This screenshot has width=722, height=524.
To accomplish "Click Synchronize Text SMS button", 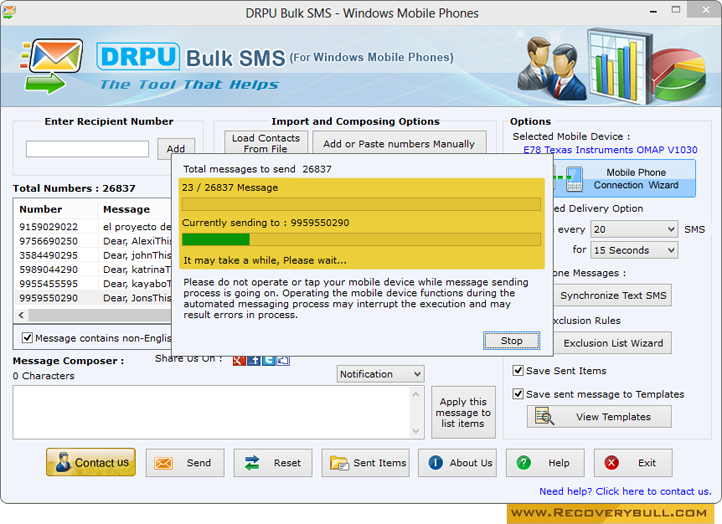I will 612,295.
